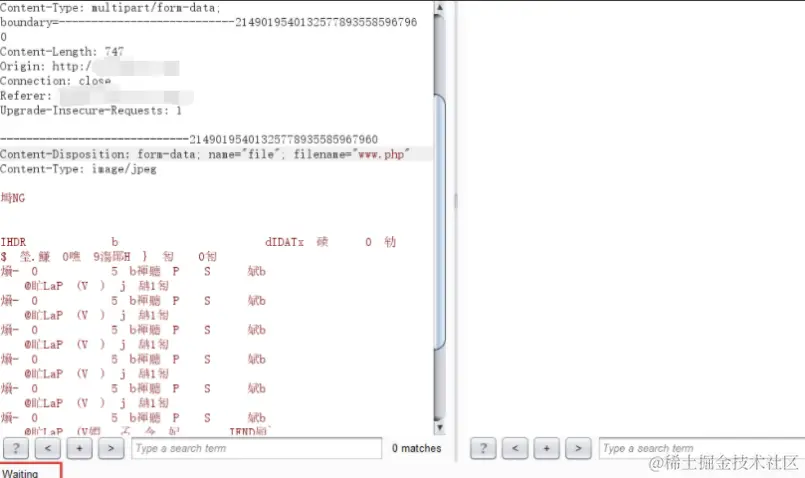This screenshot has width=805, height=478.
Task: Click the "Content-Type: multipart/form-data;" line
Action: click(110, 8)
